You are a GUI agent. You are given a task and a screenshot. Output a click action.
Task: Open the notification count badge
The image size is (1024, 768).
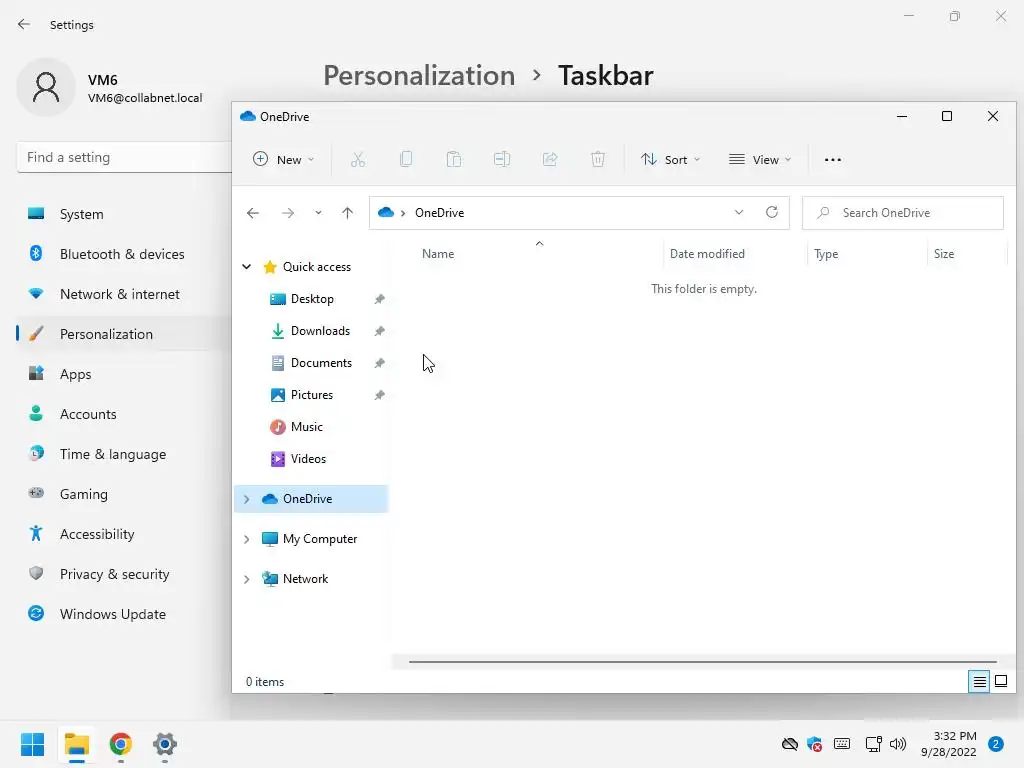996,744
